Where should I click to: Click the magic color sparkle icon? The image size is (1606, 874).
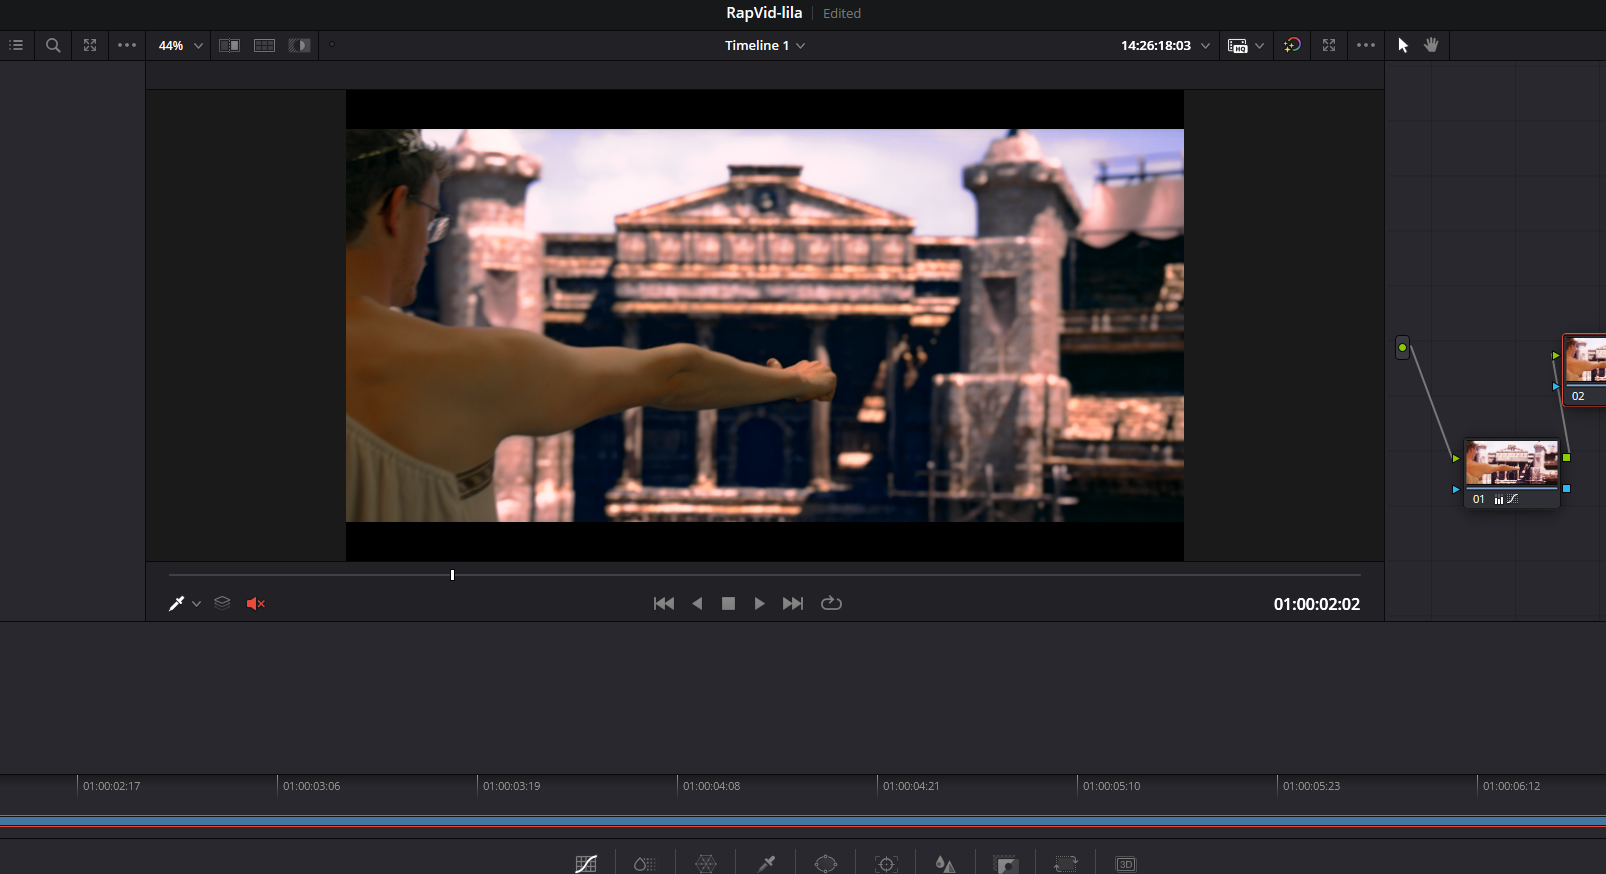coord(1292,45)
